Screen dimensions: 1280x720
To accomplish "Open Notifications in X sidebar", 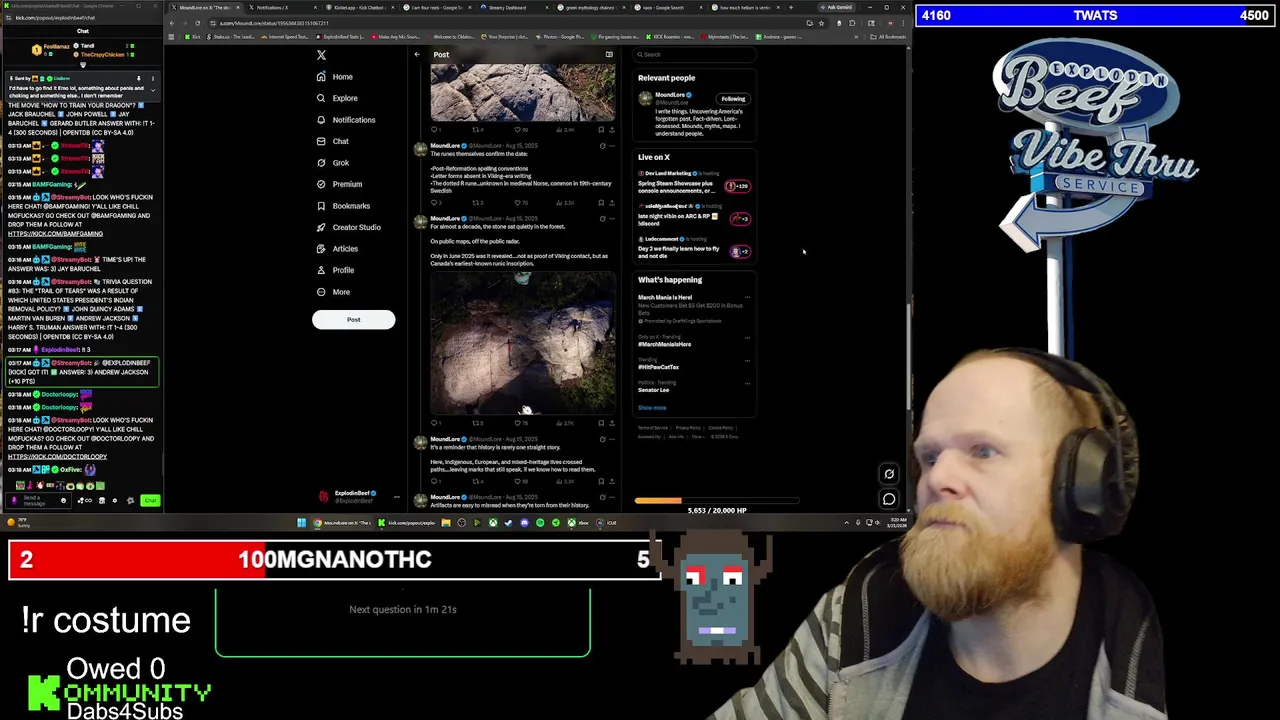I will (x=346, y=120).
